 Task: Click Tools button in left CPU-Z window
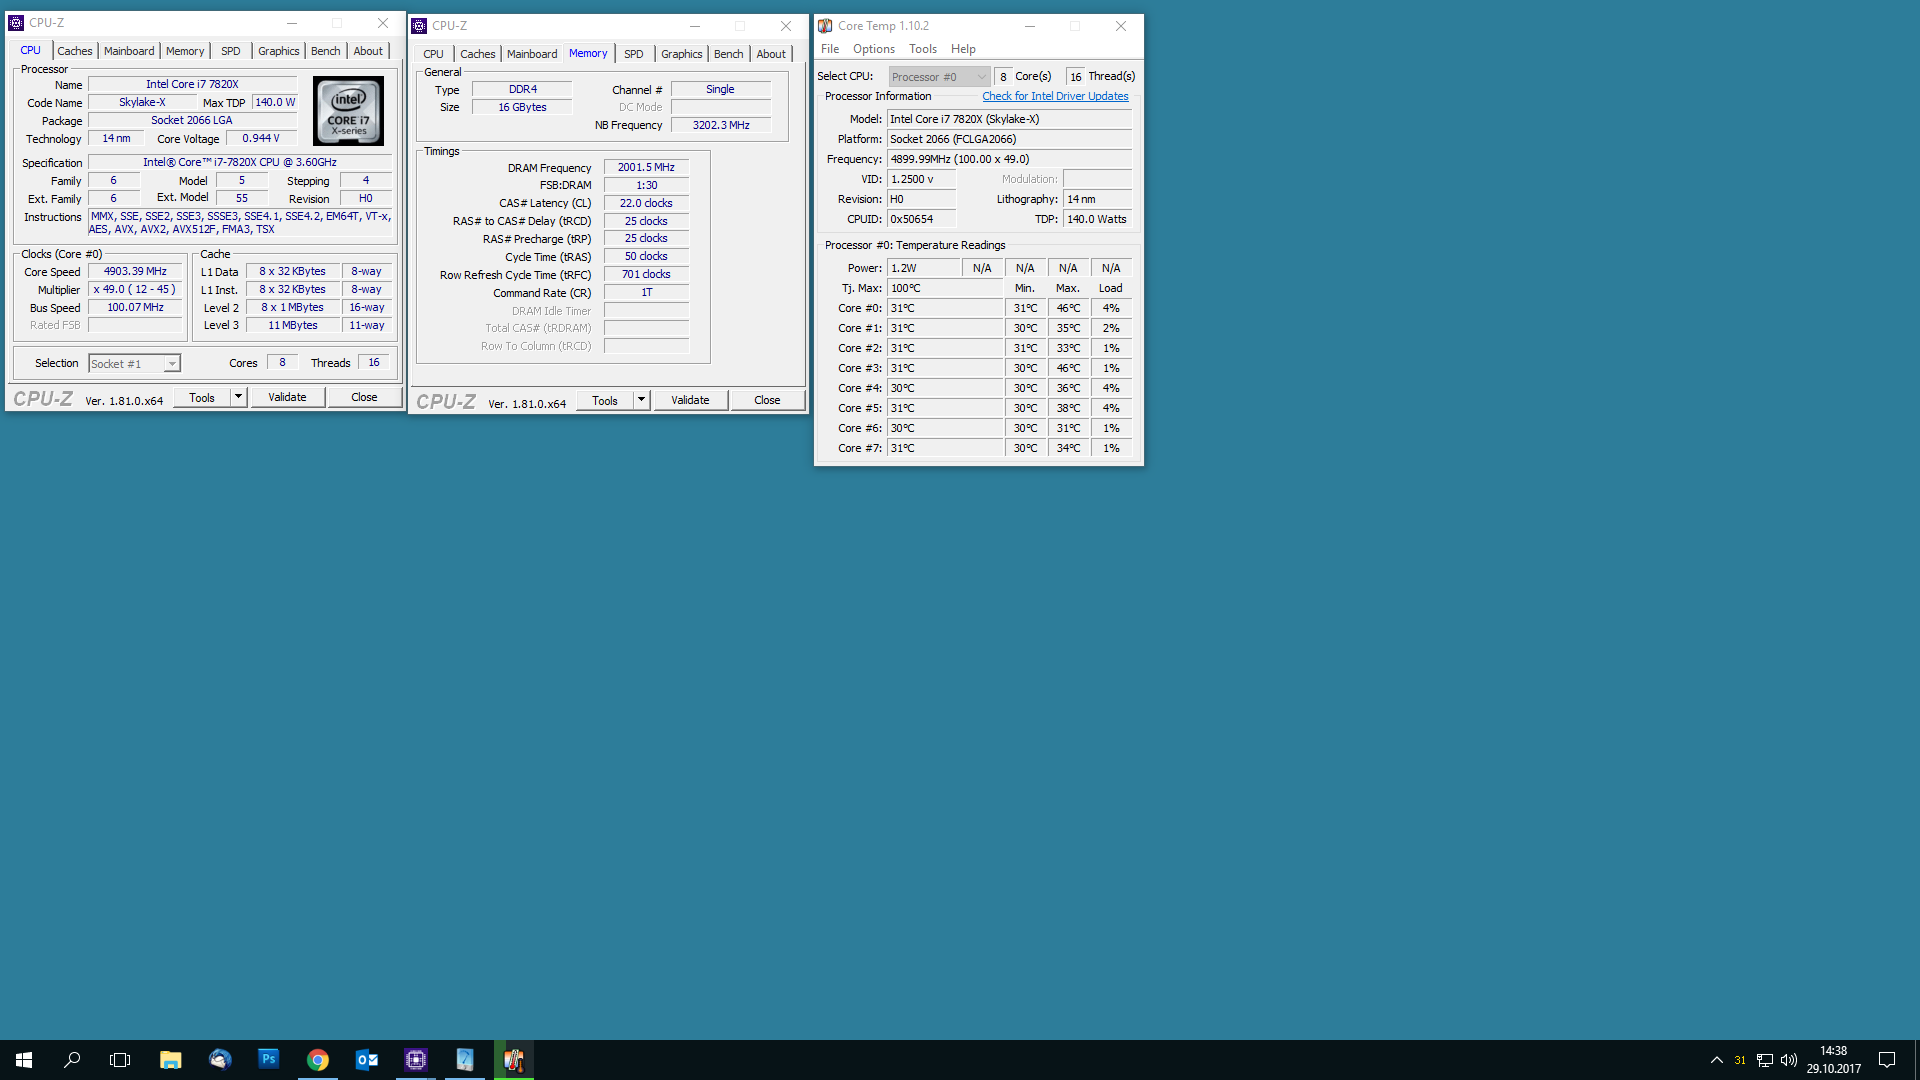point(202,397)
